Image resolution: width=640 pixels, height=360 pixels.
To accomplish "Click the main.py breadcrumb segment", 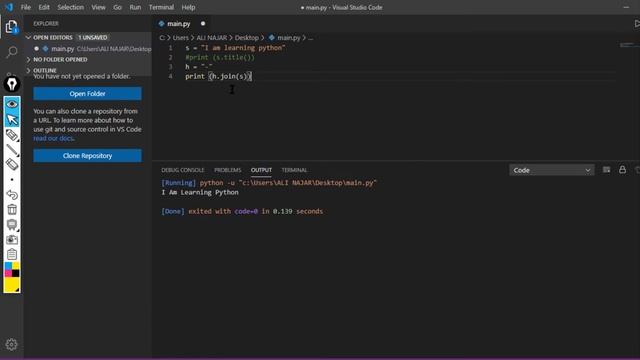I will point(289,38).
